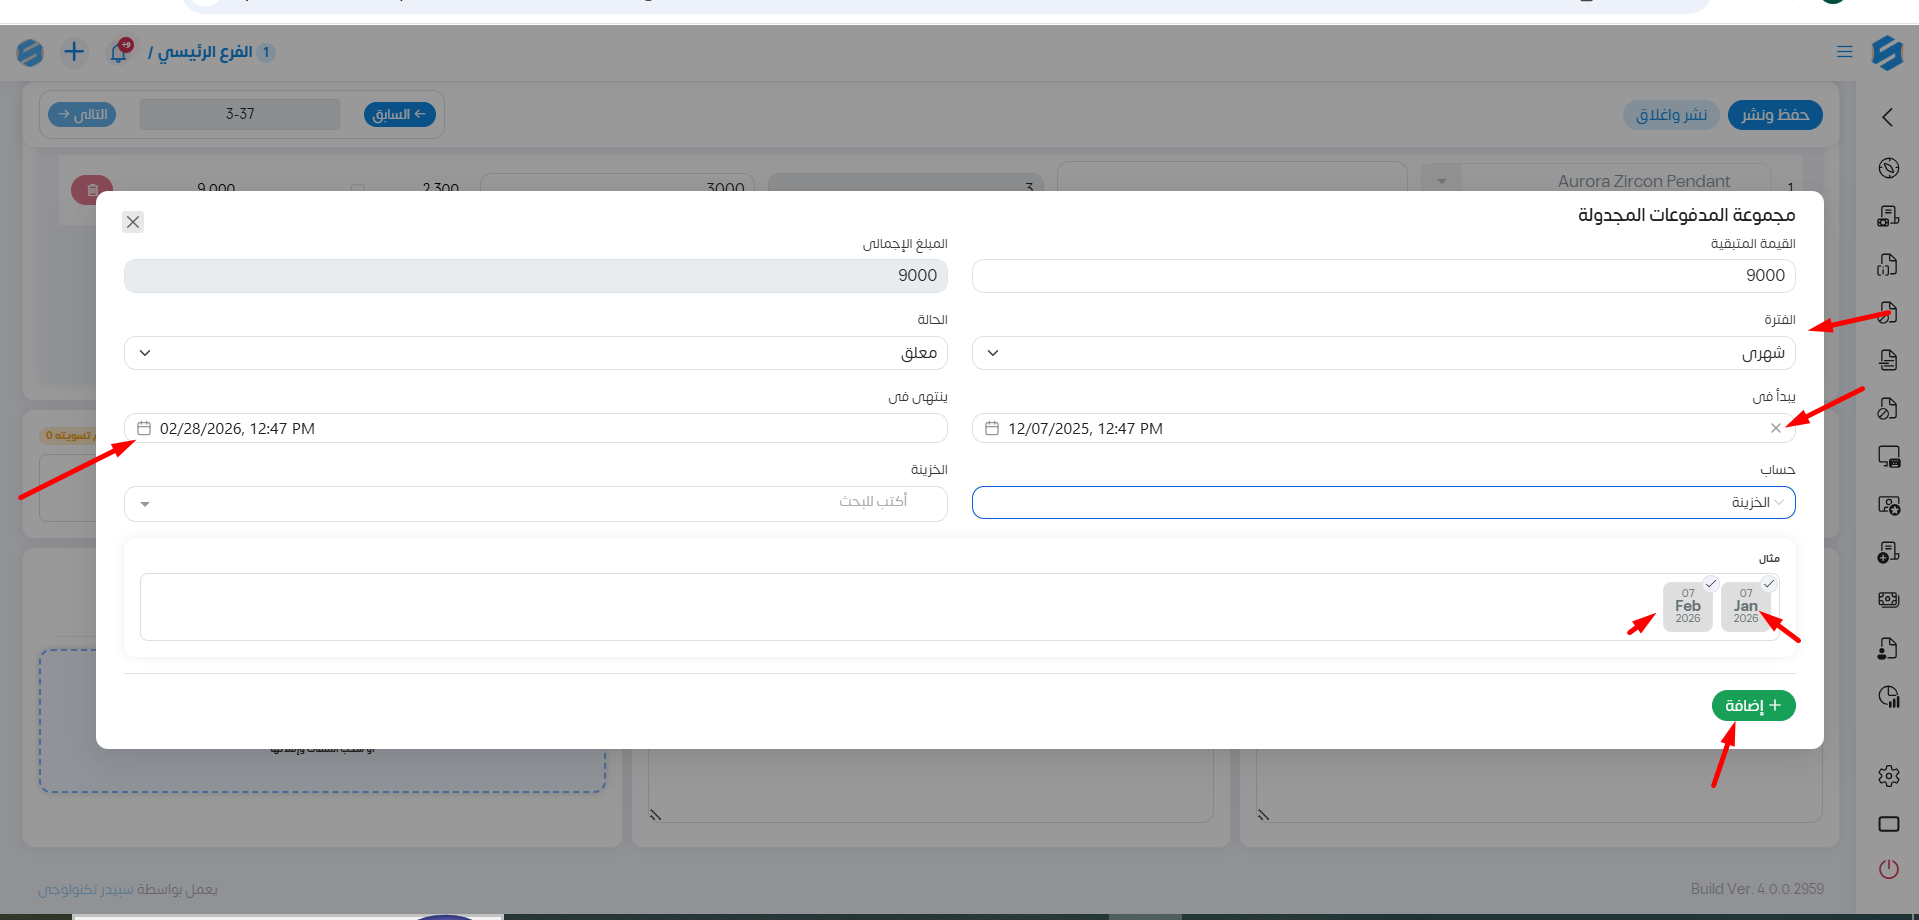Click the plus icon in the top bar

[x=74, y=52]
